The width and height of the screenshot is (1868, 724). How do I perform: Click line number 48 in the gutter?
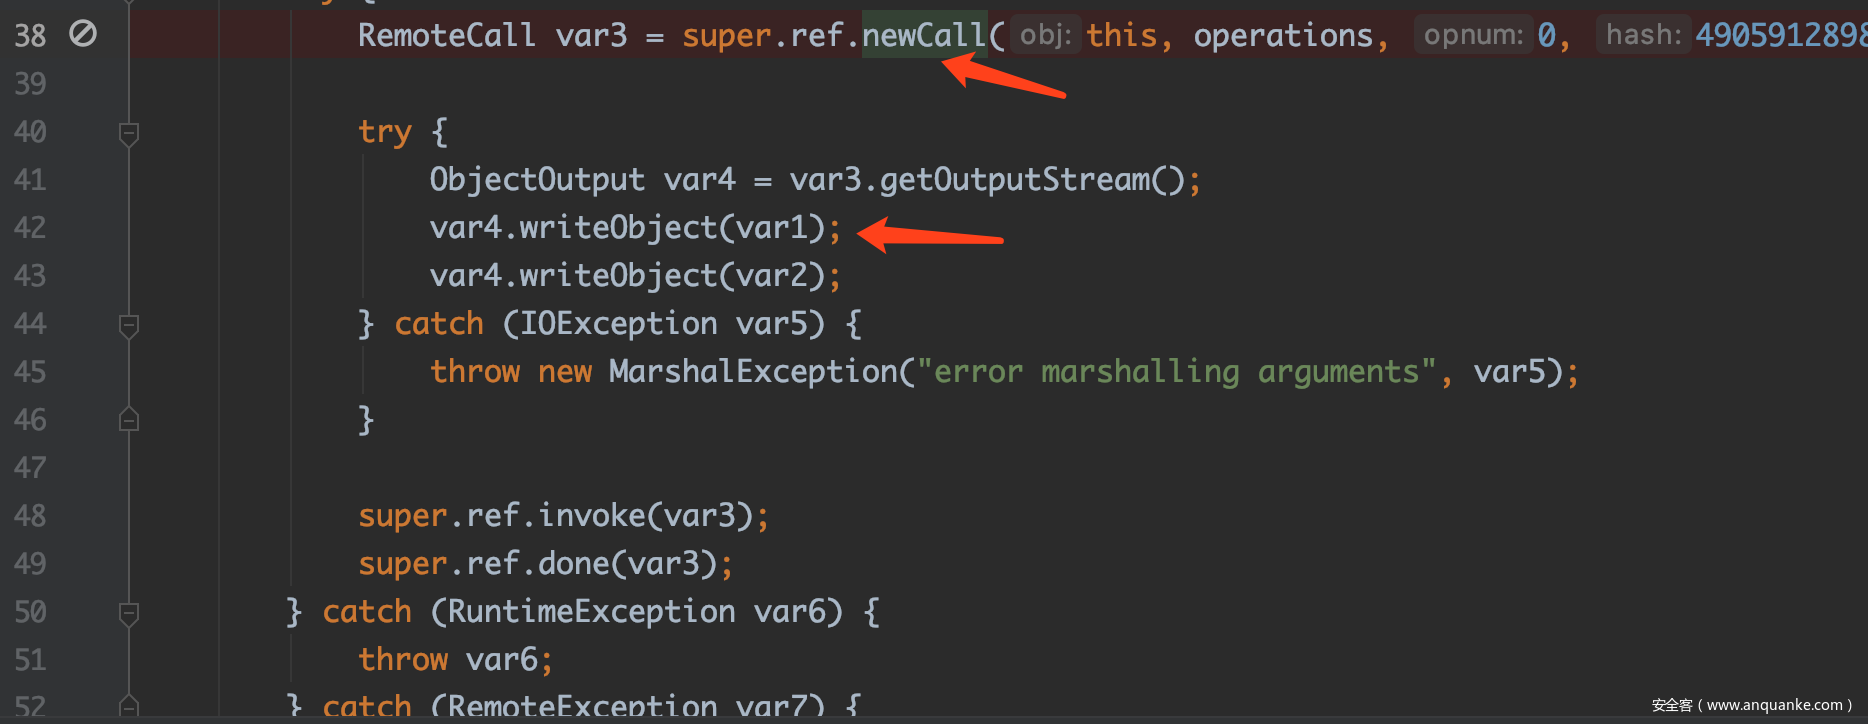click(x=30, y=516)
